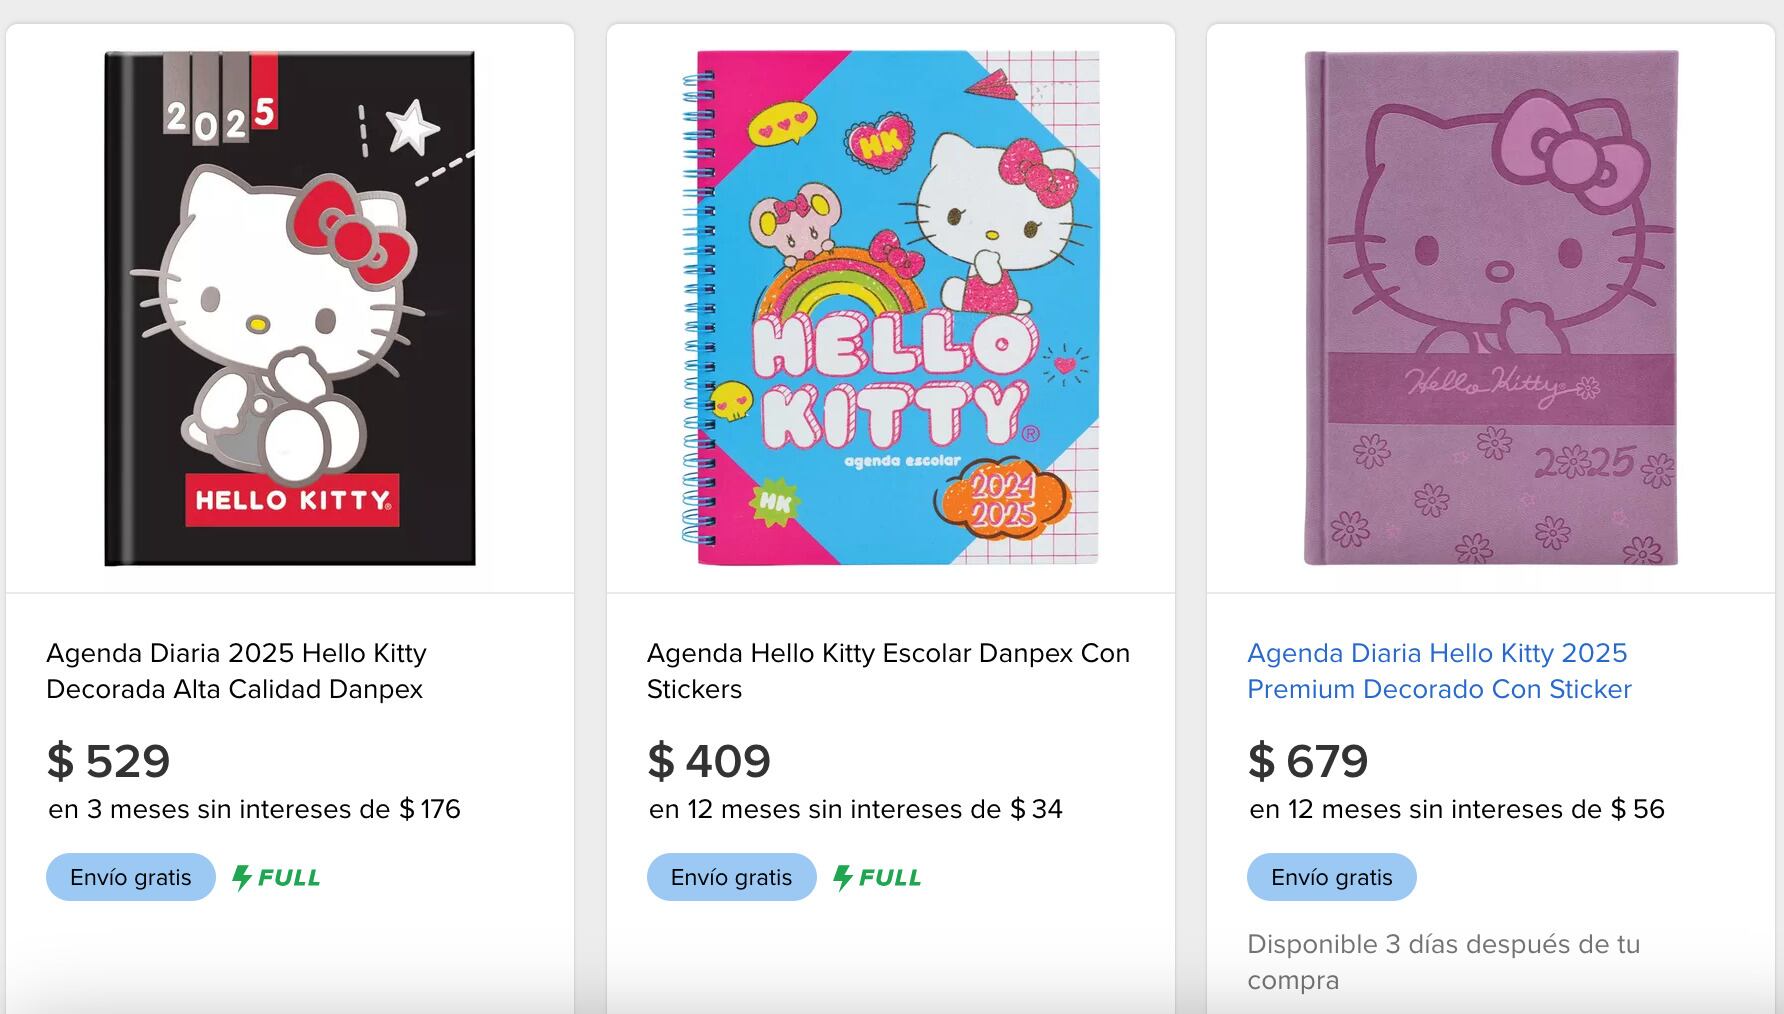Click "en 12 meses sin intereses de $ 34"

click(855, 809)
